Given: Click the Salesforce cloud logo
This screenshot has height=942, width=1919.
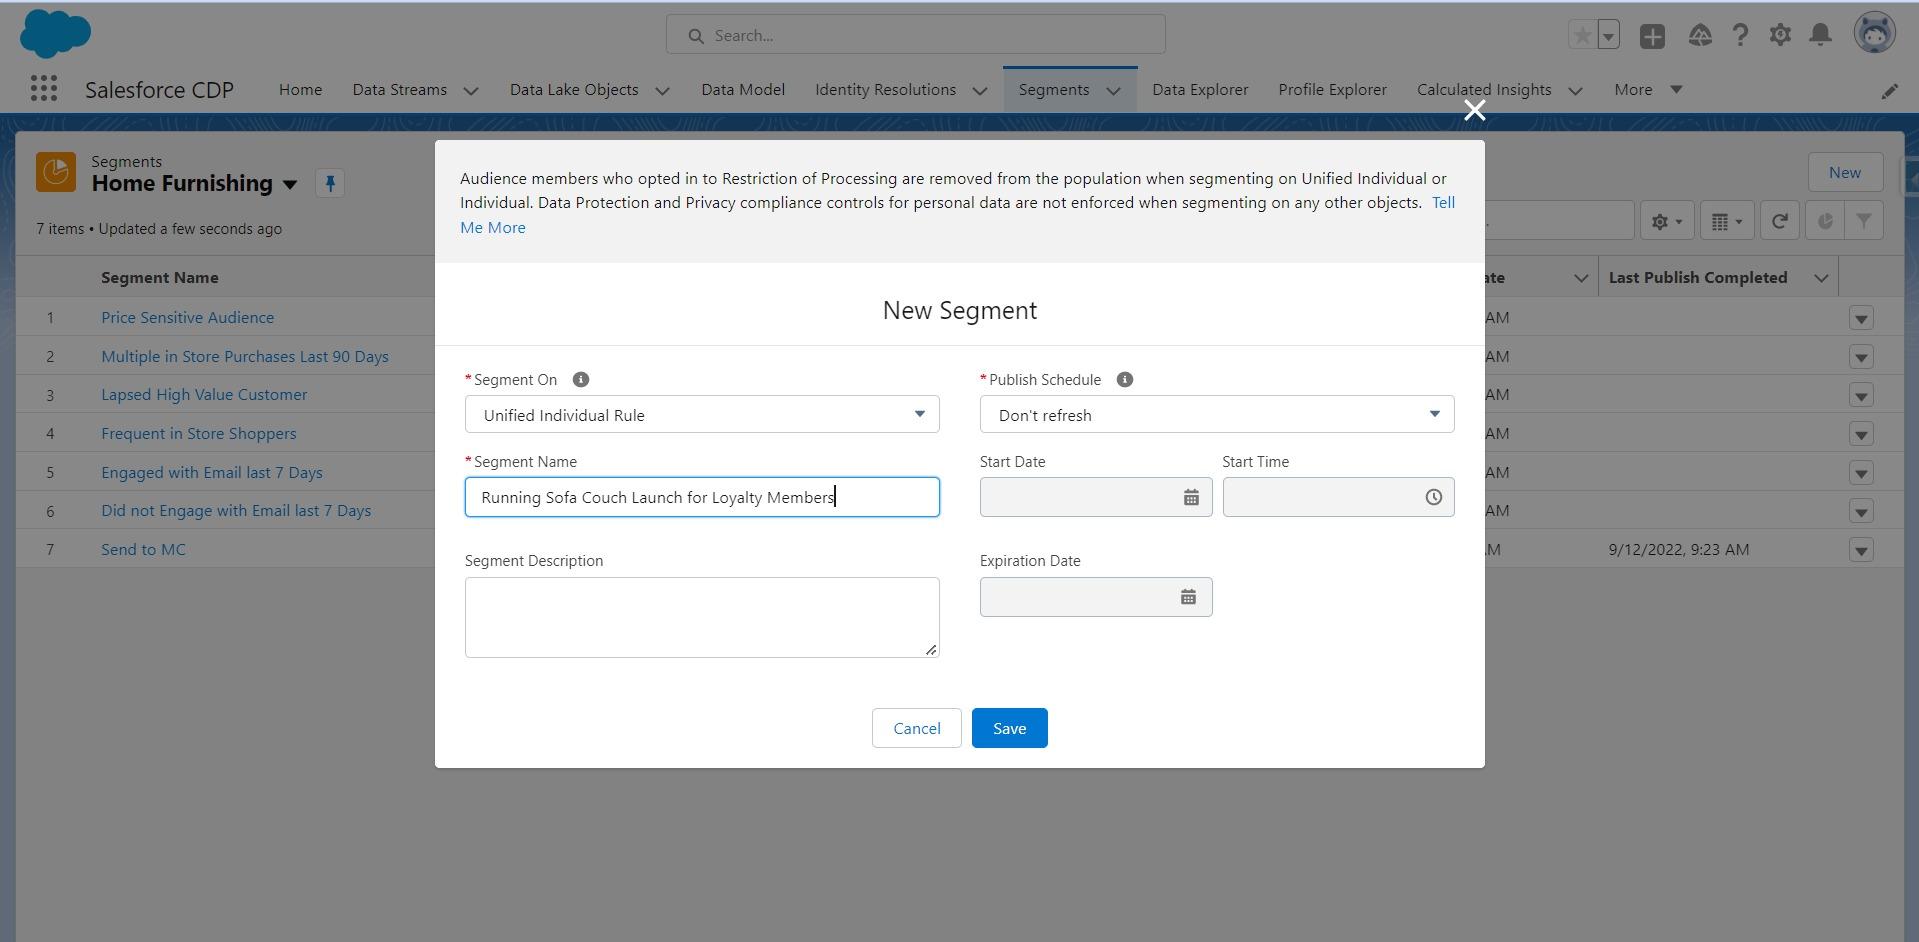Looking at the screenshot, I should pyautogui.click(x=55, y=34).
